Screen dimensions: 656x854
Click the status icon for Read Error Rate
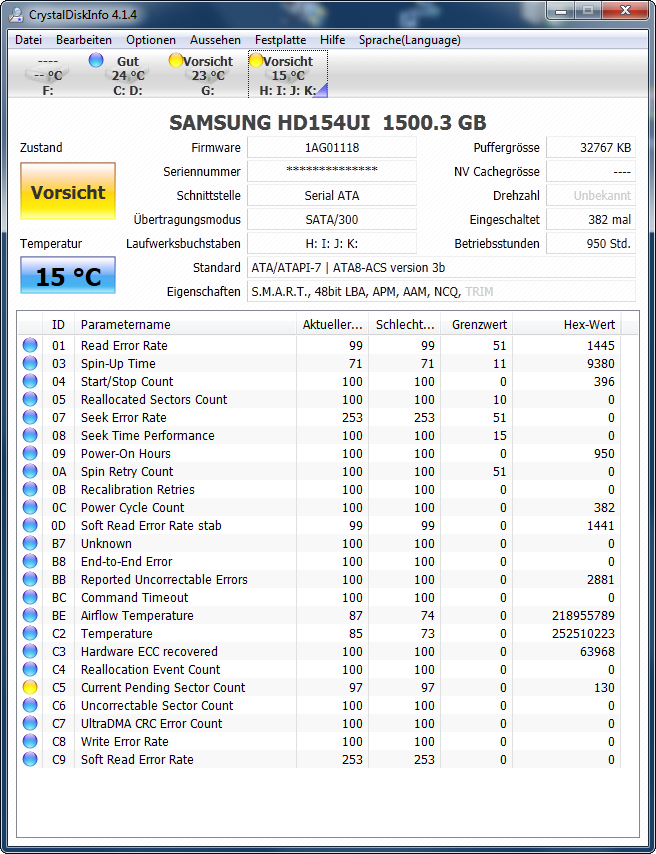click(x=30, y=345)
